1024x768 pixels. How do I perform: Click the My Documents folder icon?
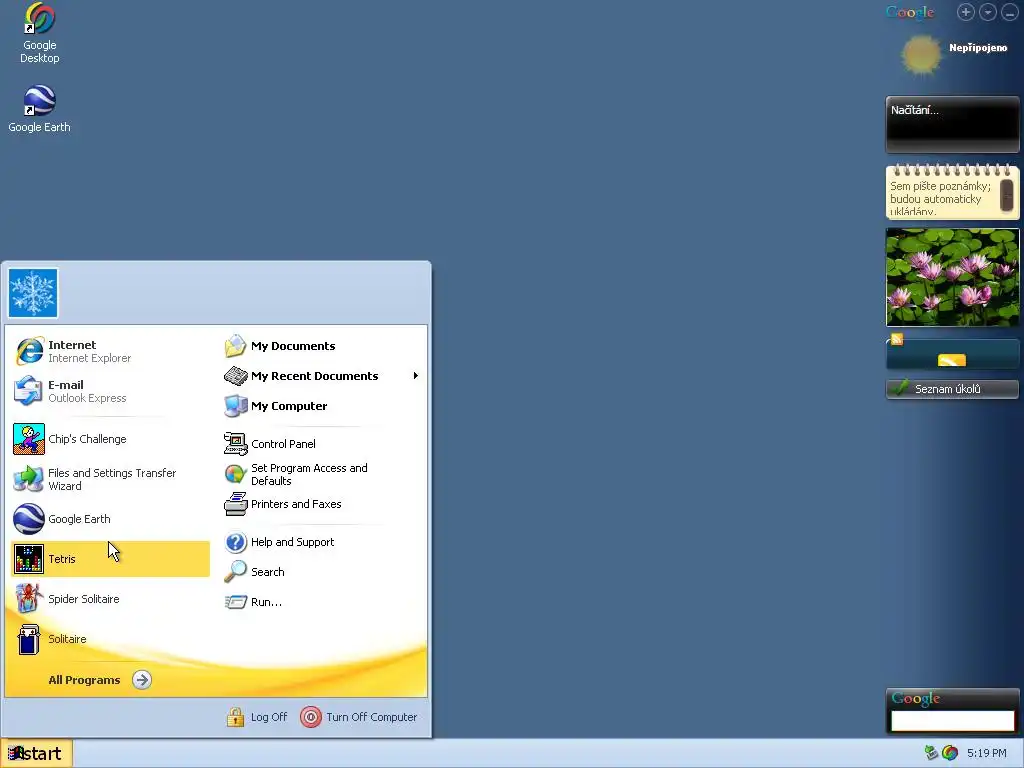235,346
